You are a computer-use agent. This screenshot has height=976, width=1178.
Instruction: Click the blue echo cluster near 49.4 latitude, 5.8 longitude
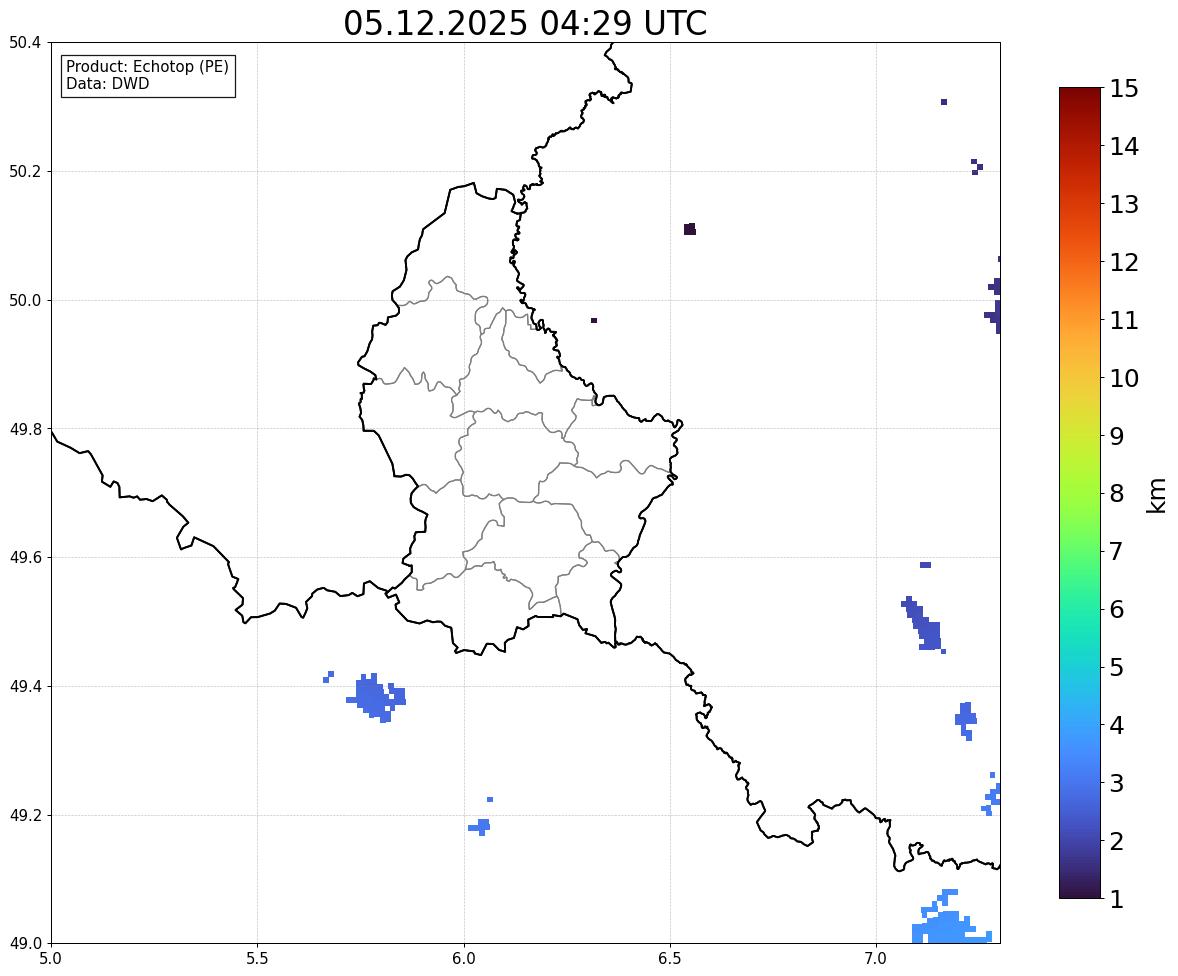click(373, 698)
